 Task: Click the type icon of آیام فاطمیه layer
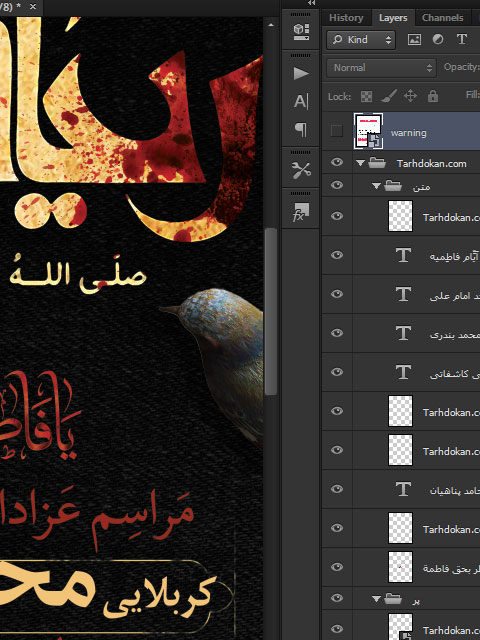coord(403,256)
